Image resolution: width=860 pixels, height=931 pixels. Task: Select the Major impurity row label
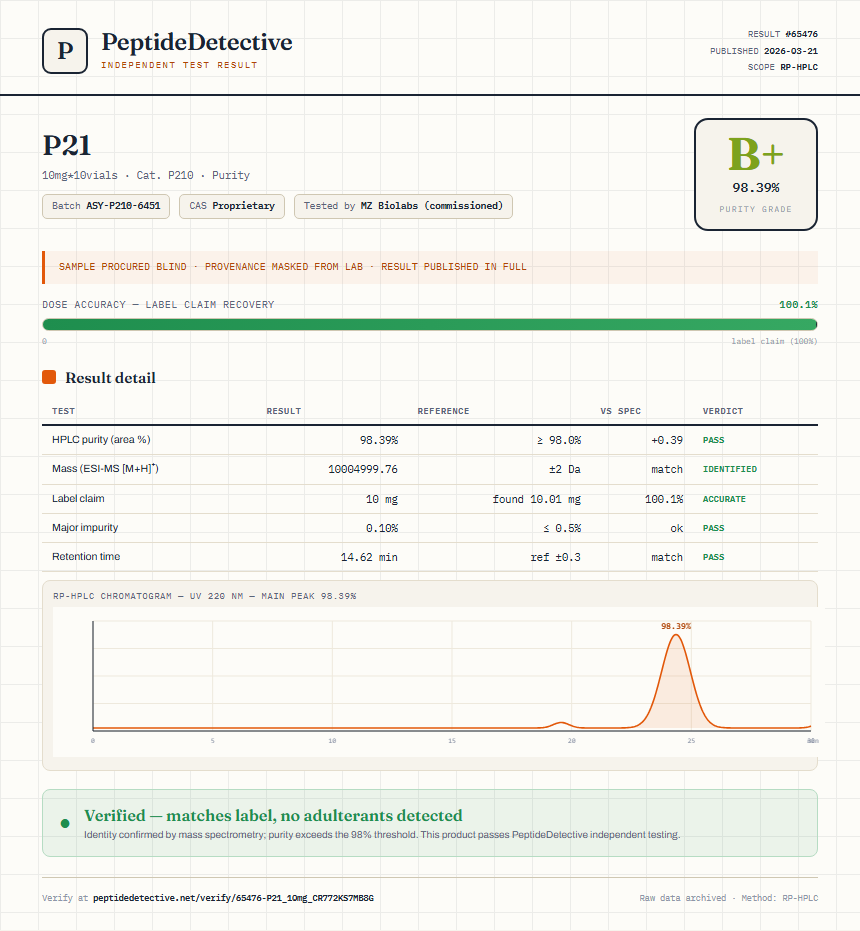[85, 527]
